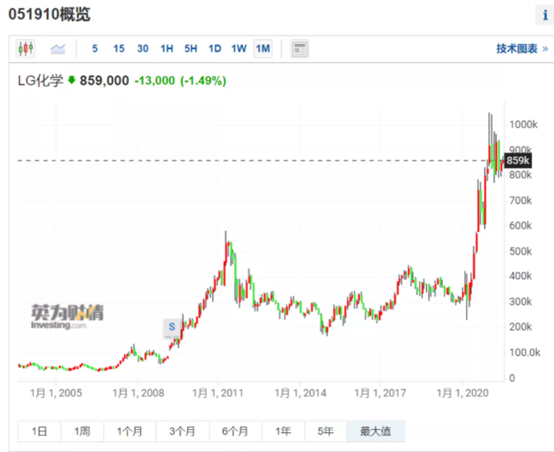Select the 30 minute interval

(x=143, y=48)
